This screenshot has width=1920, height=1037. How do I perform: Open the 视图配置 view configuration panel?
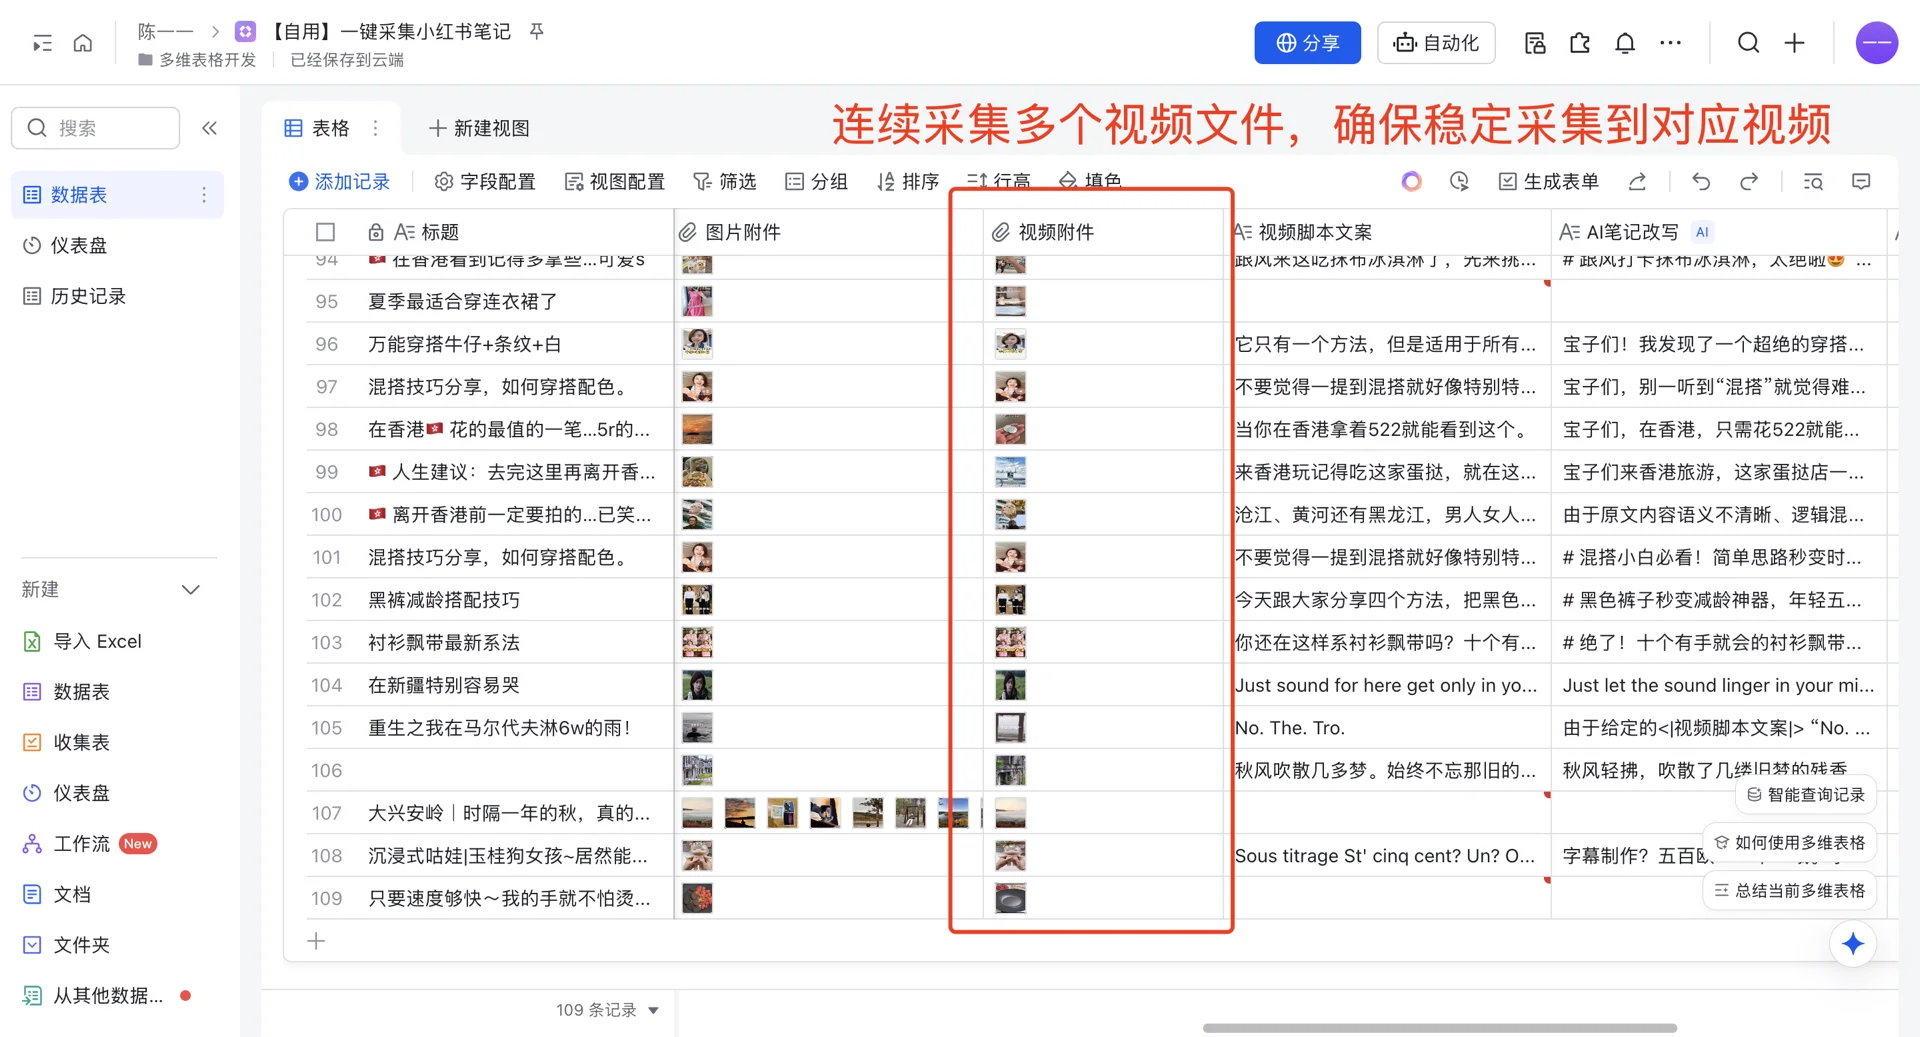pos(615,181)
